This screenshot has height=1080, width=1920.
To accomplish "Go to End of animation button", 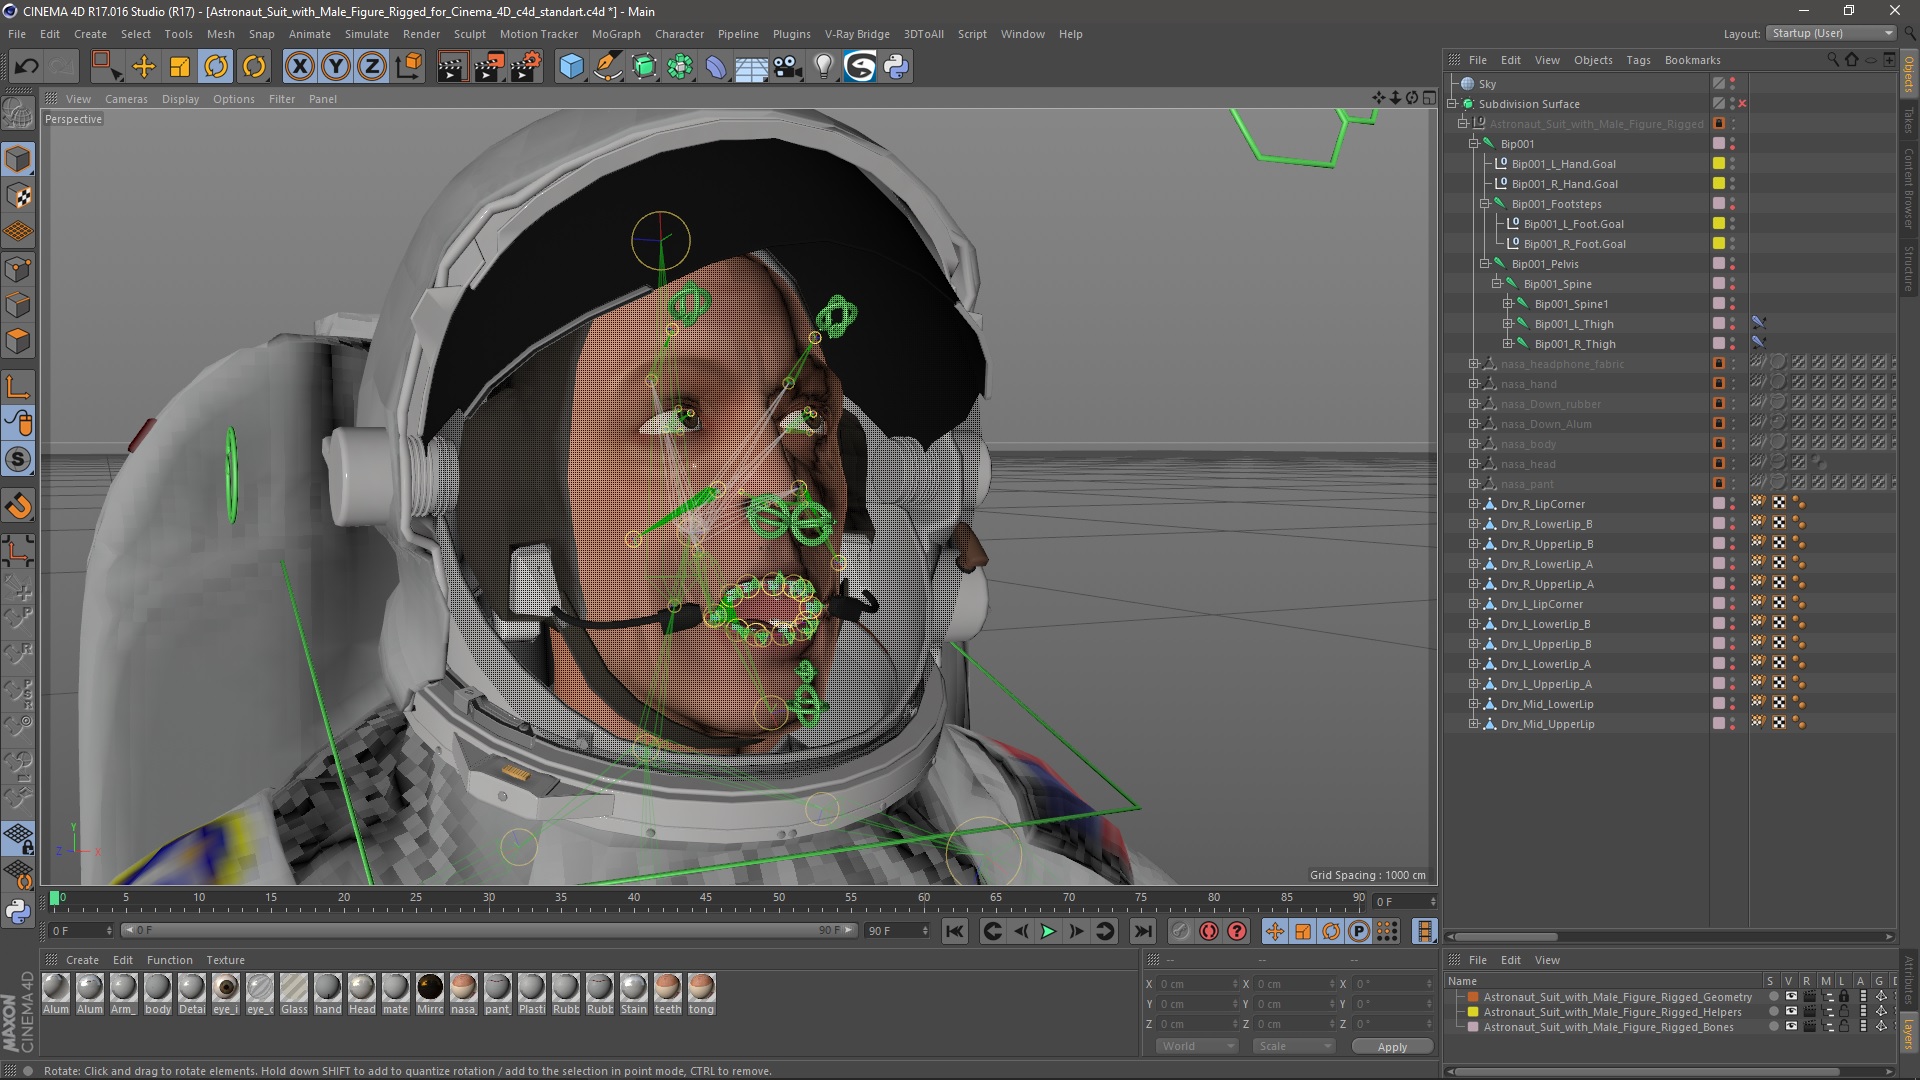I will (1143, 932).
